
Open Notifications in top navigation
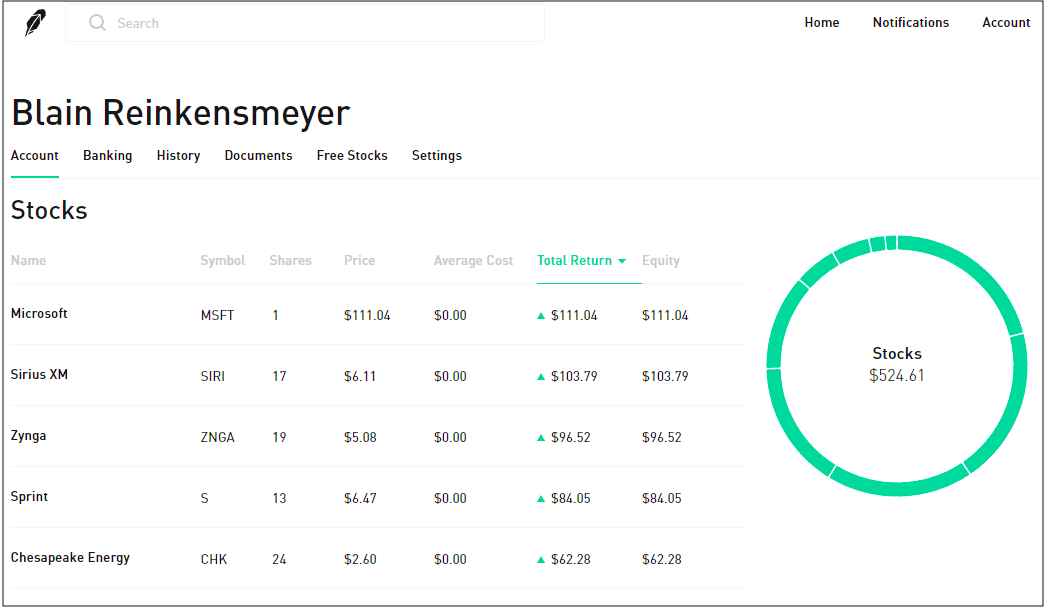pos(910,23)
